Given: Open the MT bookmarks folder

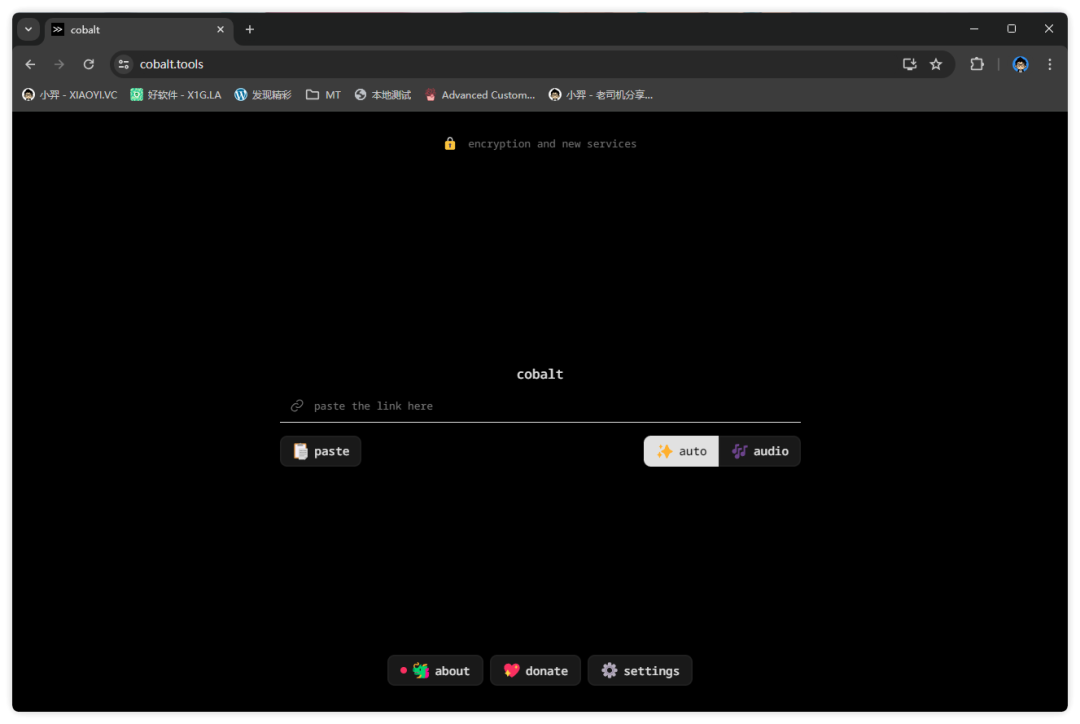Looking at the screenshot, I should [x=324, y=95].
